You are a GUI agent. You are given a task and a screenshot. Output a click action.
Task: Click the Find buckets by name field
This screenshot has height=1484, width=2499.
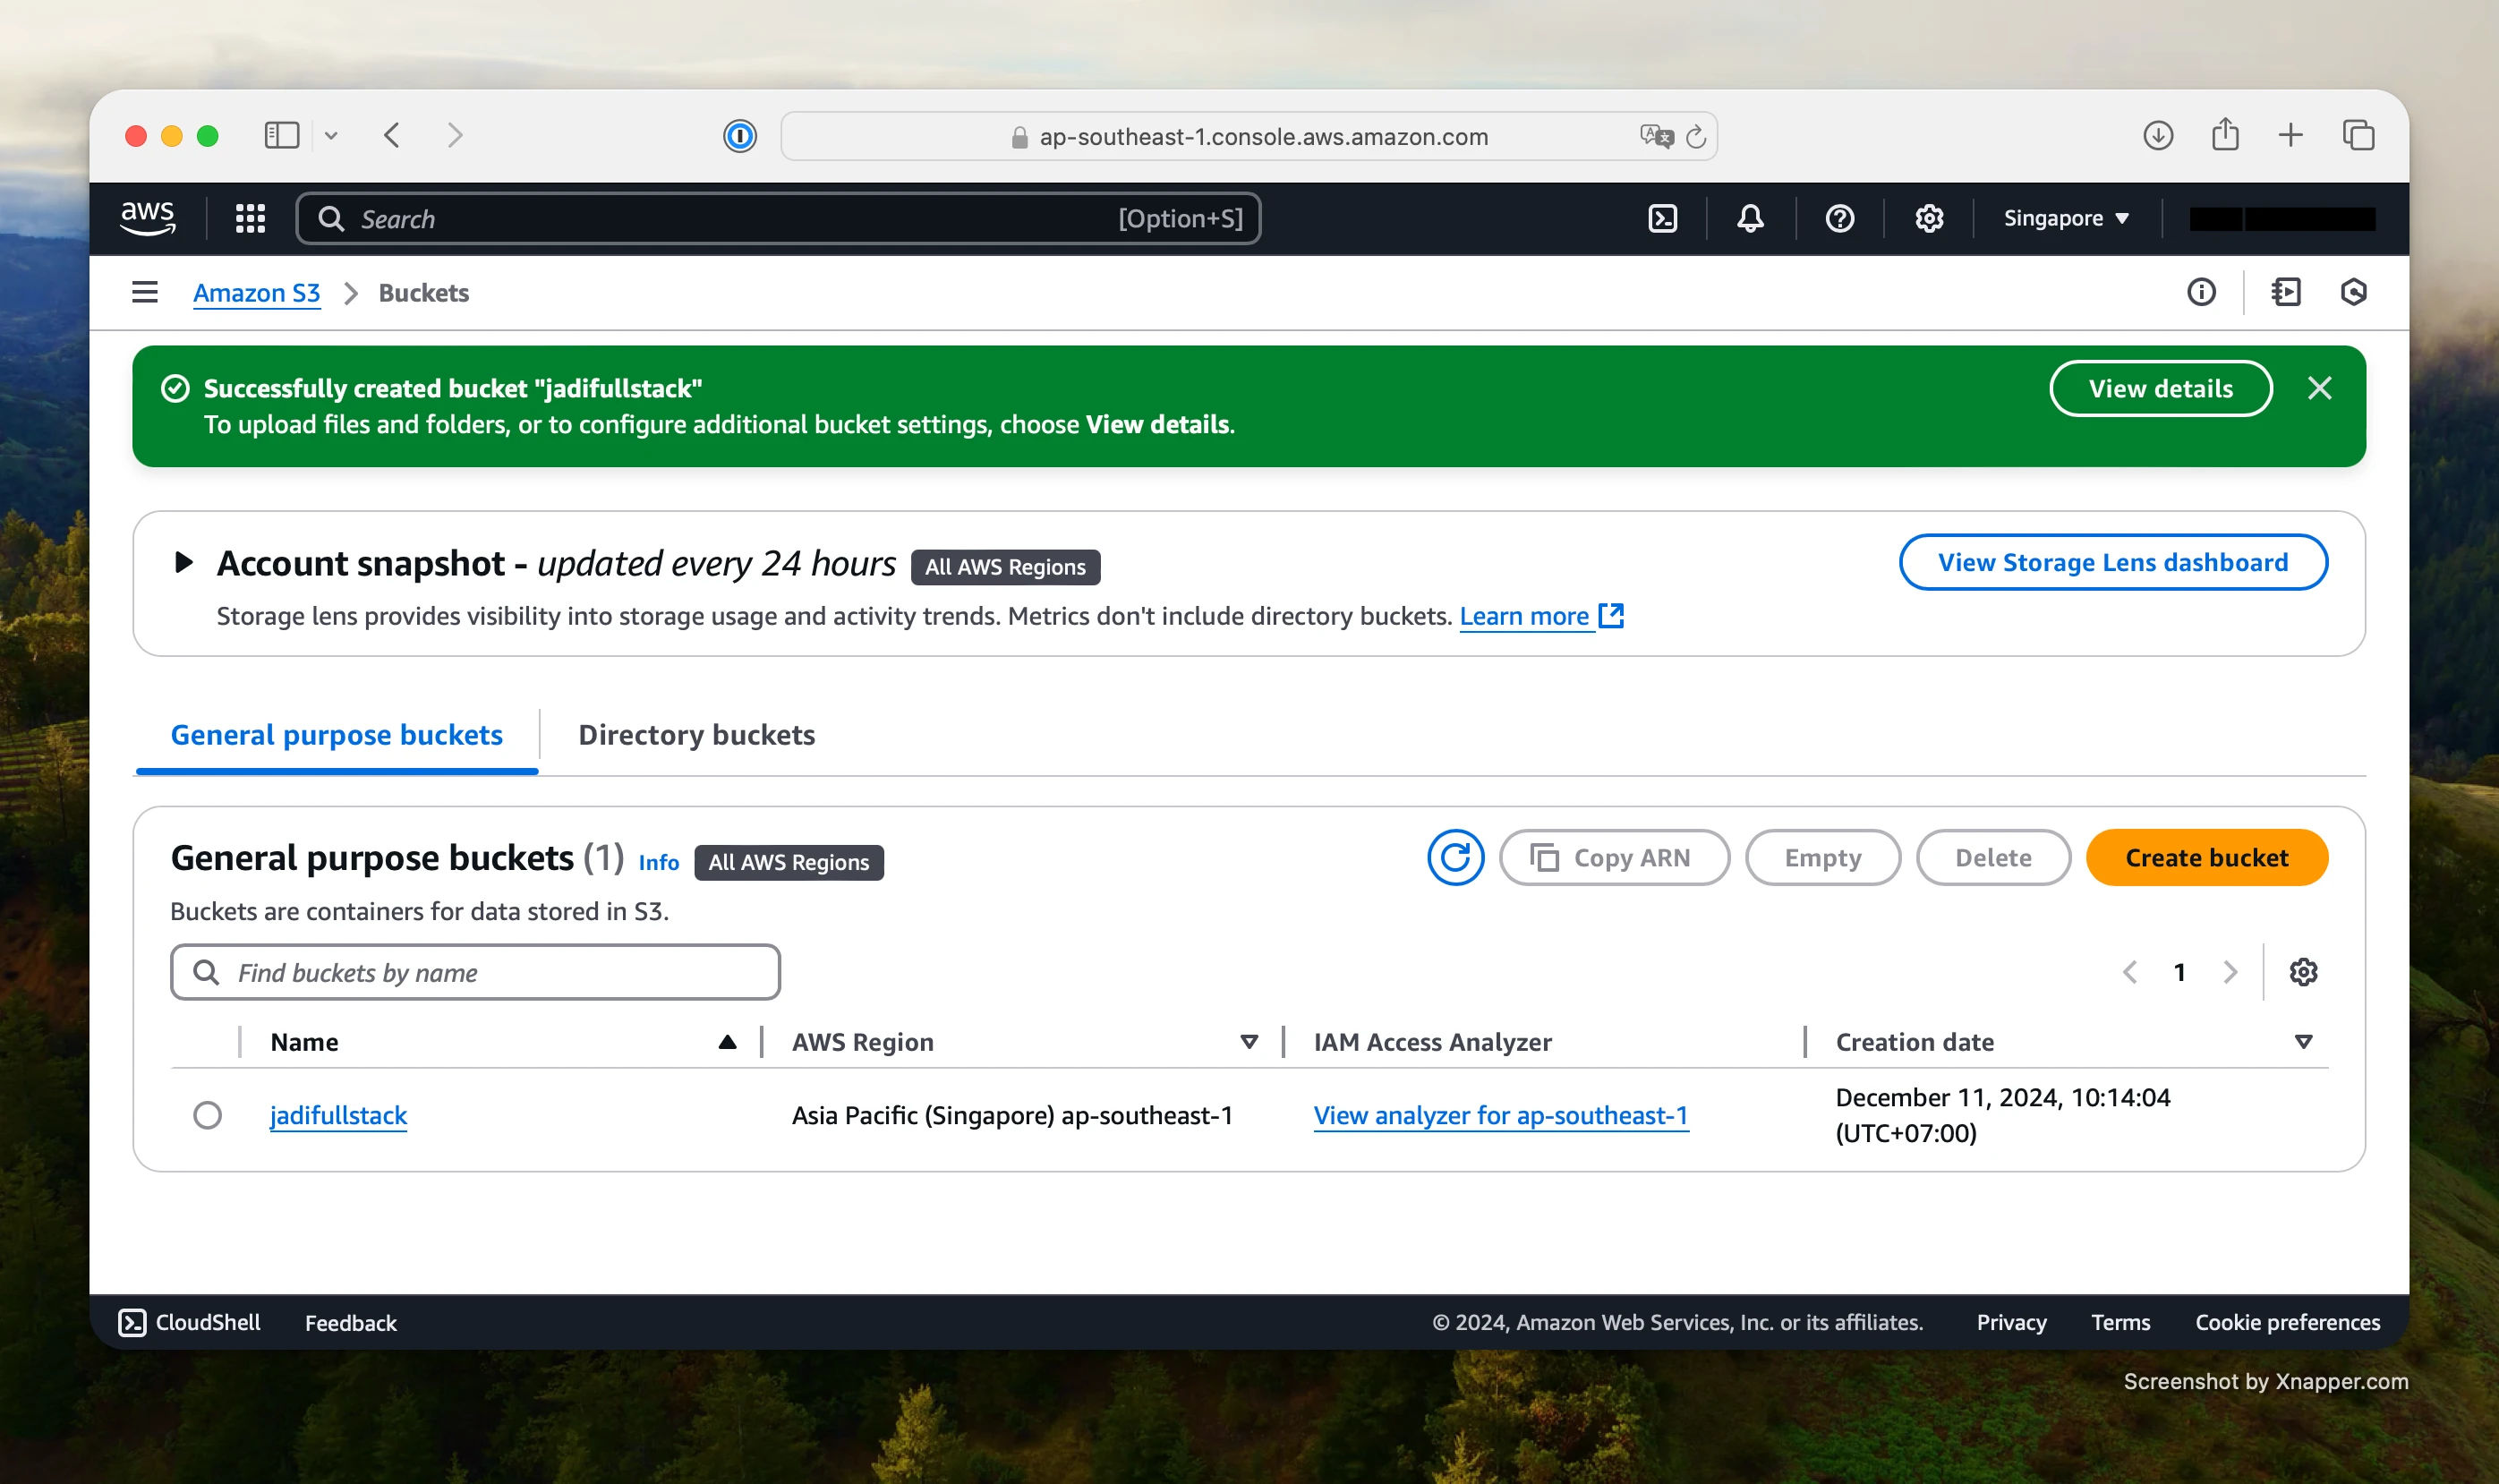(475, 972)
